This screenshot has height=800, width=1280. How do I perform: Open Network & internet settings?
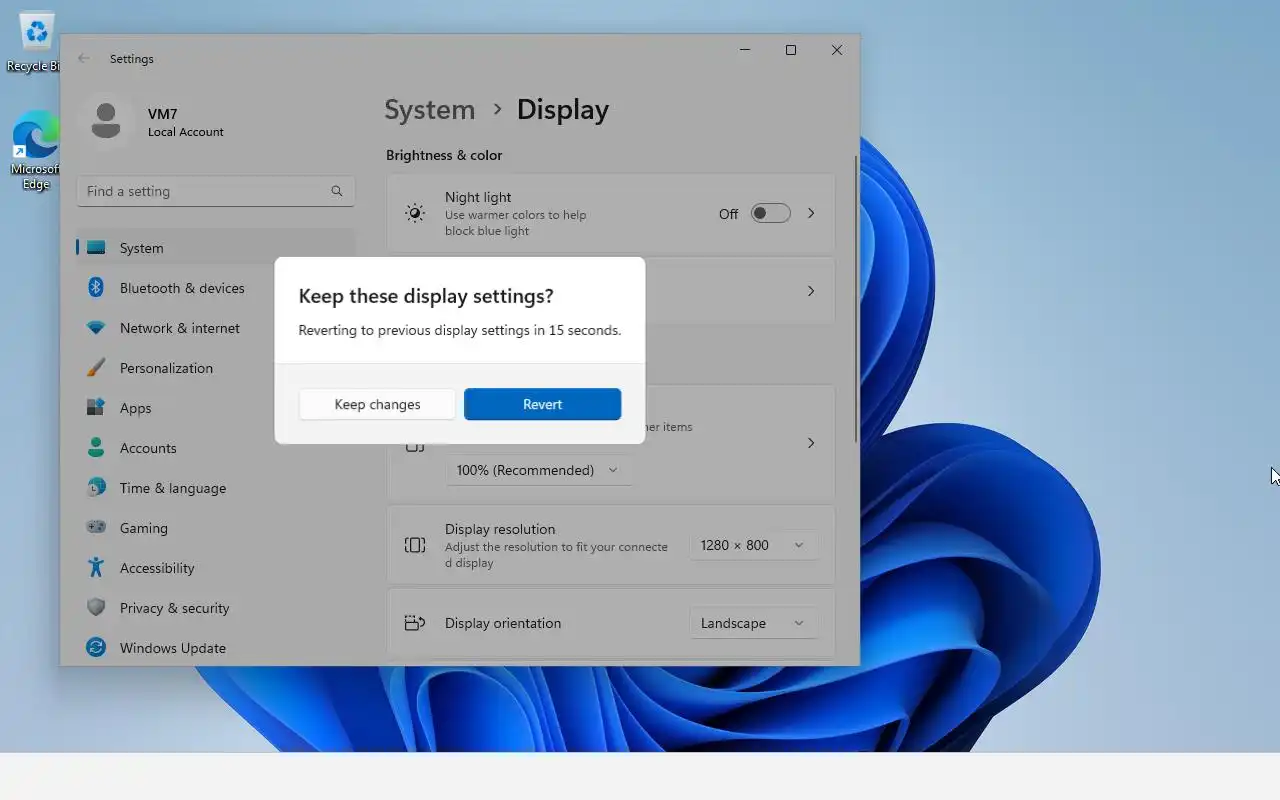pyautogui.click(x=215, y=328)
